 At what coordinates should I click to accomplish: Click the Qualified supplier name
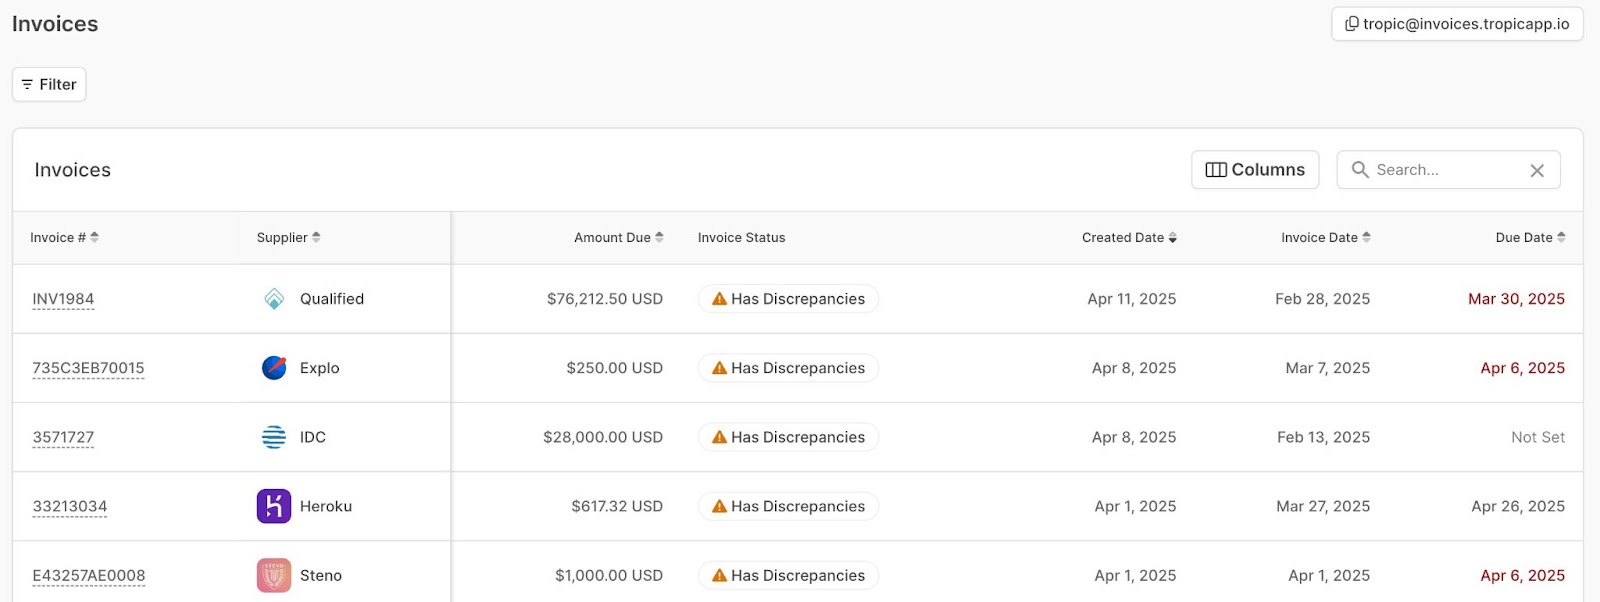pyautogui.click(x=332, y=299)
